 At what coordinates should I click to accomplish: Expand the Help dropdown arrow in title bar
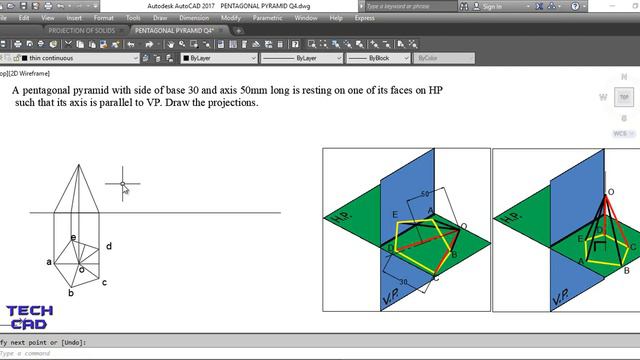[584, 6]
